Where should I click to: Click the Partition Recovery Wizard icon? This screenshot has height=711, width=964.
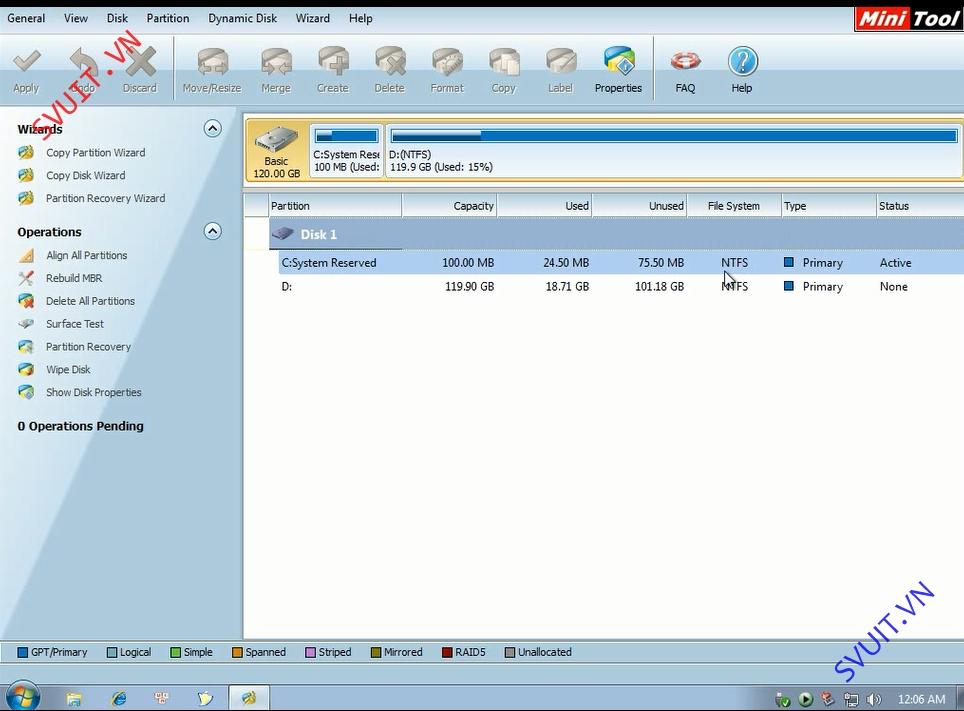coord(26,198)
